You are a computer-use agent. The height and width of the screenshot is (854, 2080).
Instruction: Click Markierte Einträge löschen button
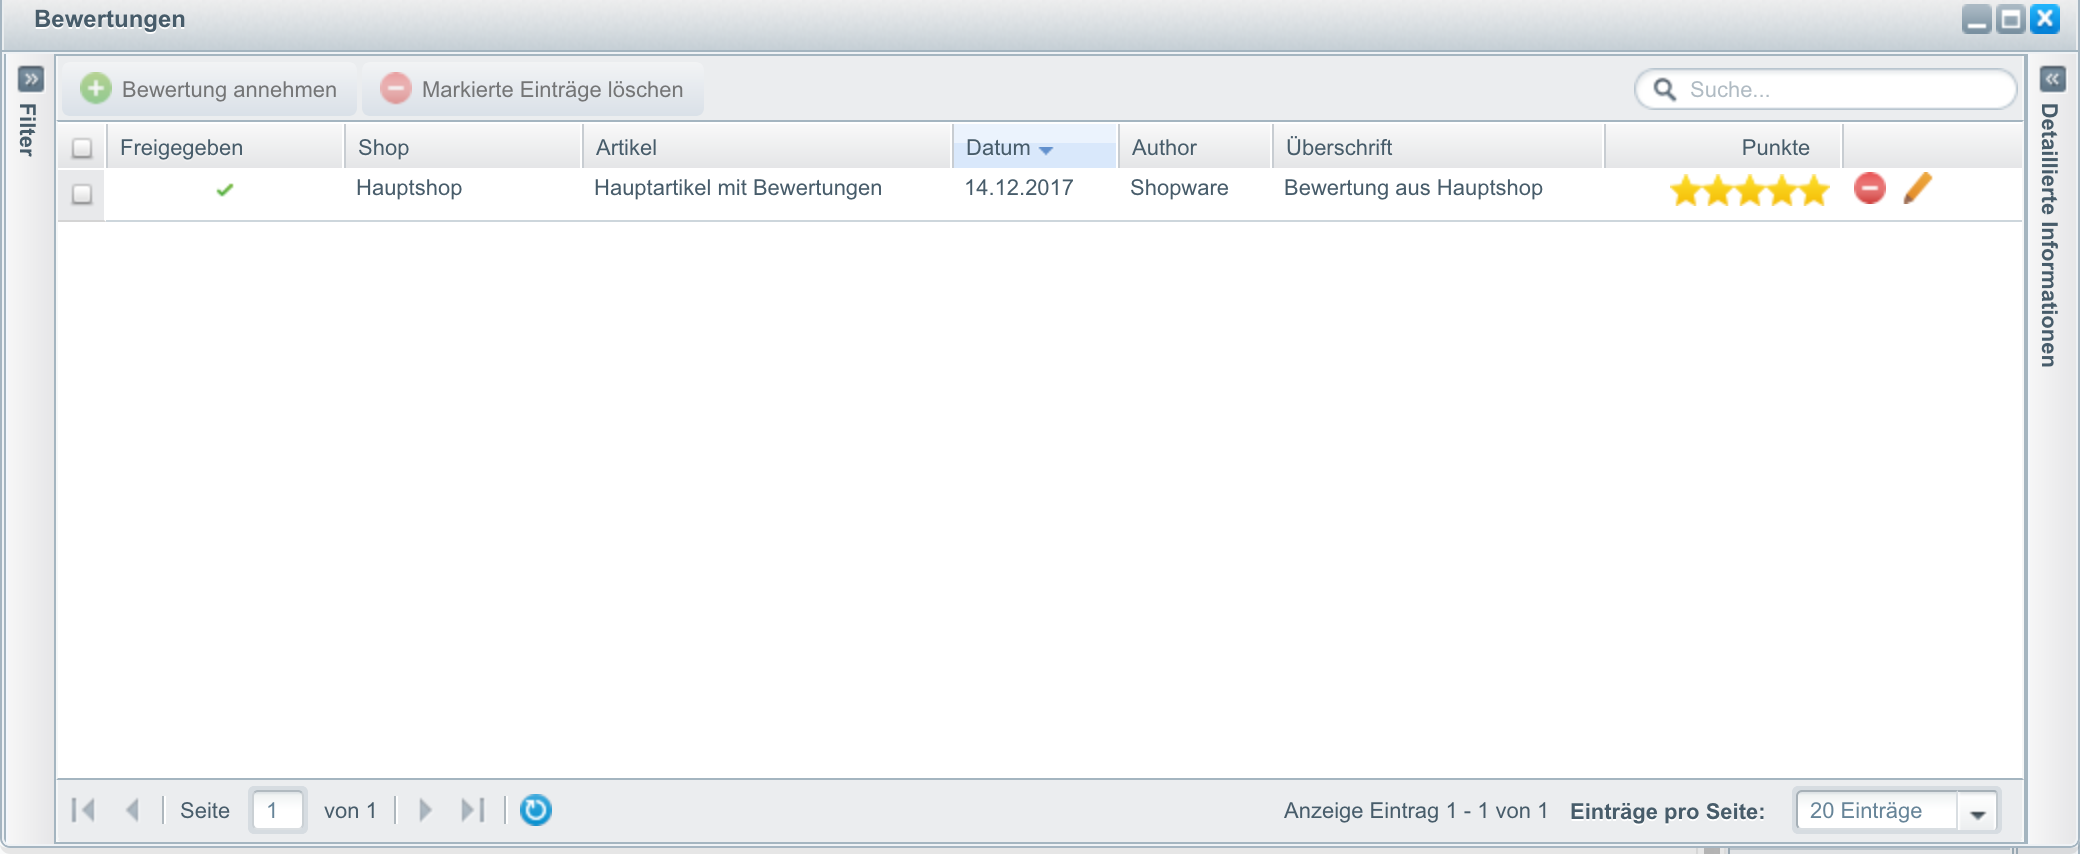coord(532,89)
